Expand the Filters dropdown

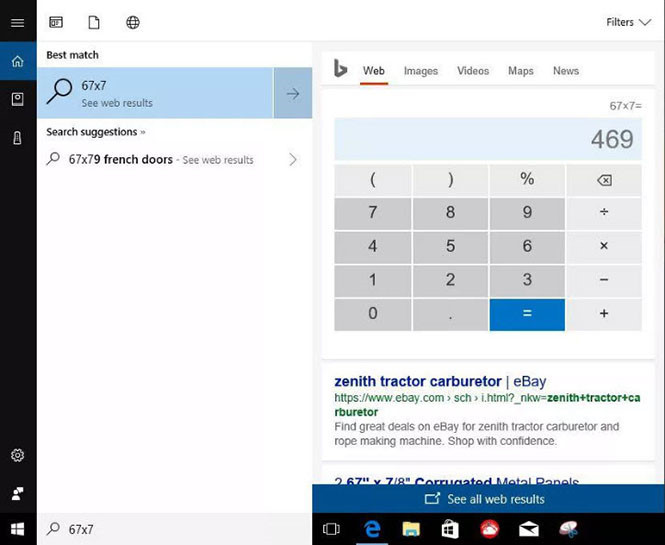628,22
